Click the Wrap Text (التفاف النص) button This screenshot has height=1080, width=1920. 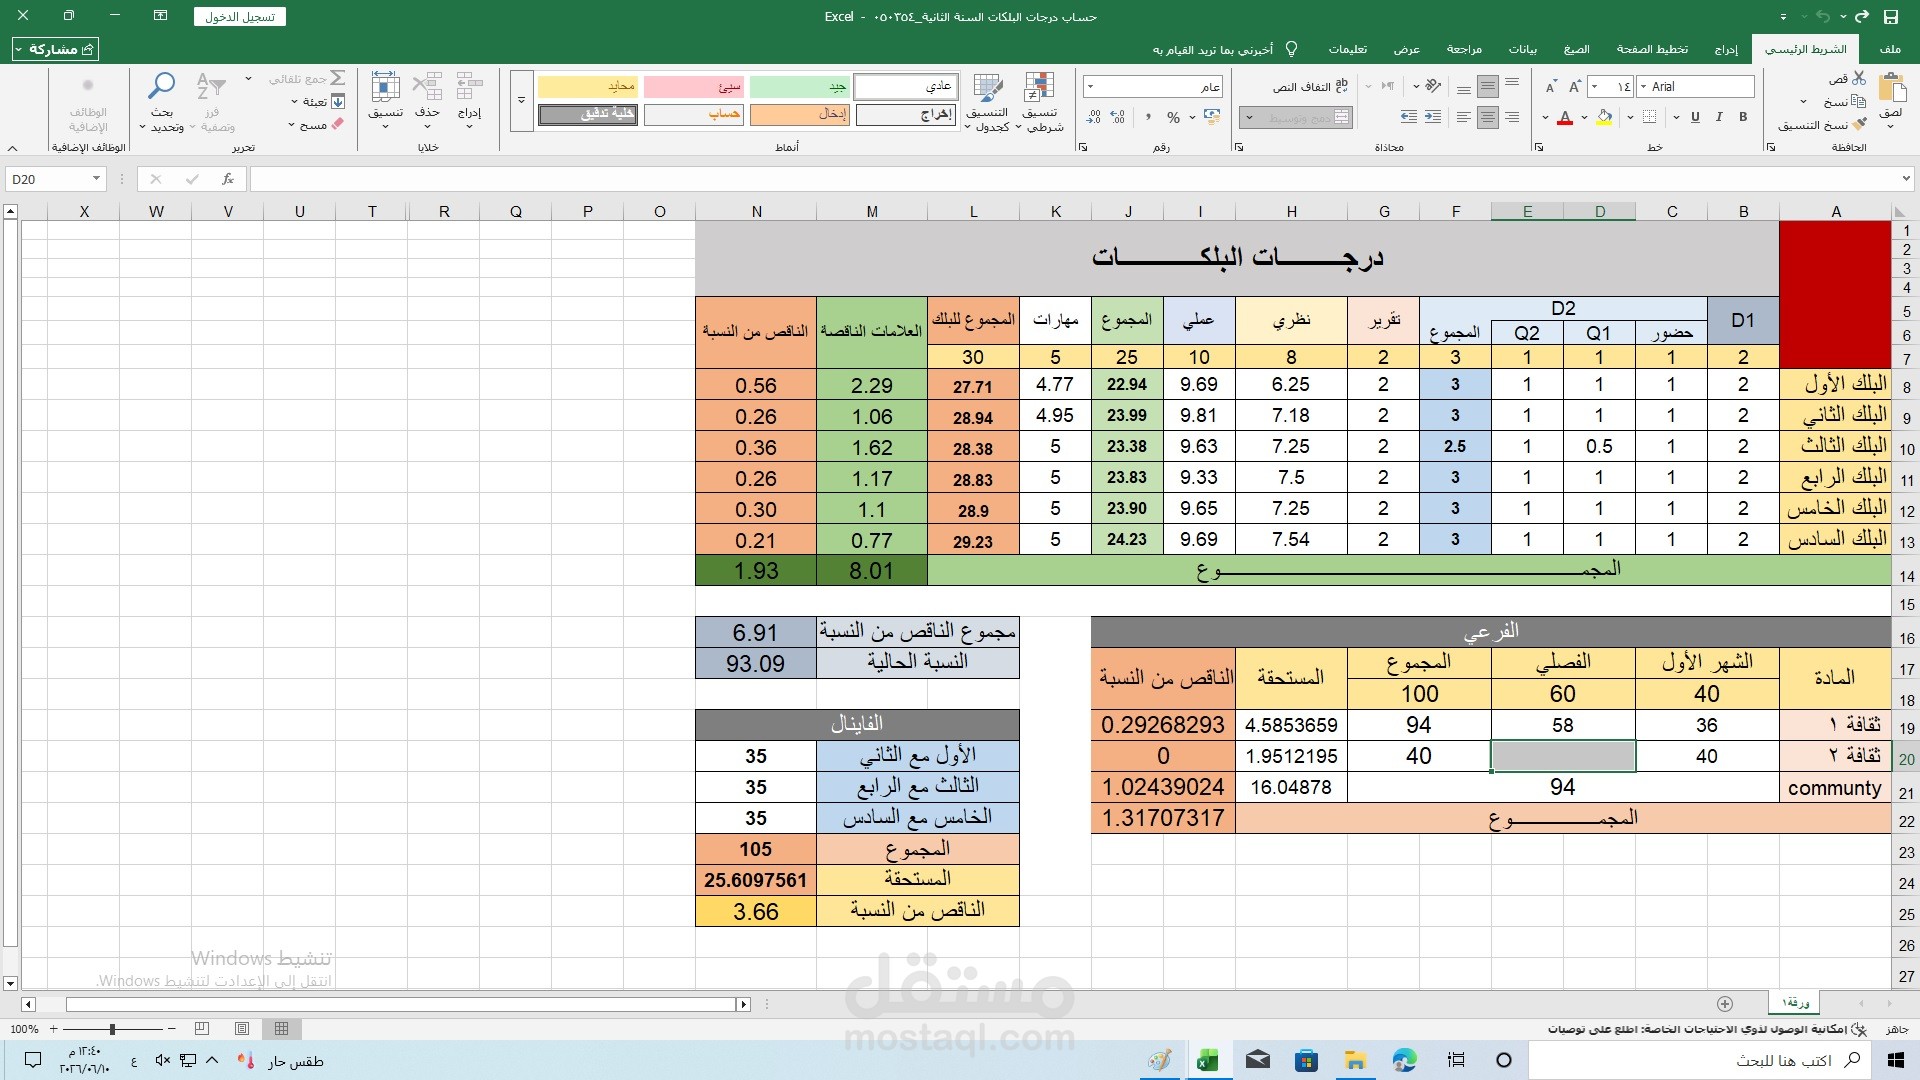pos(1310,87)
